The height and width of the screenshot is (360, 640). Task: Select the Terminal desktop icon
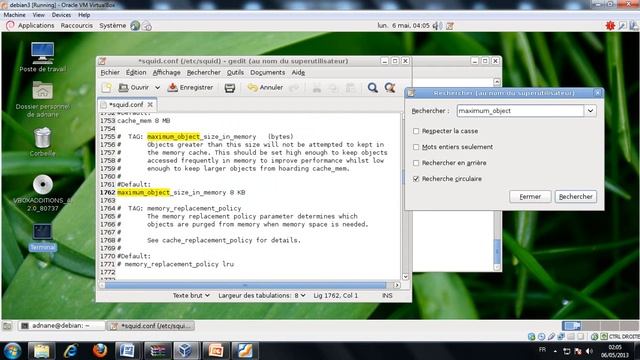[x=42, y=237]
